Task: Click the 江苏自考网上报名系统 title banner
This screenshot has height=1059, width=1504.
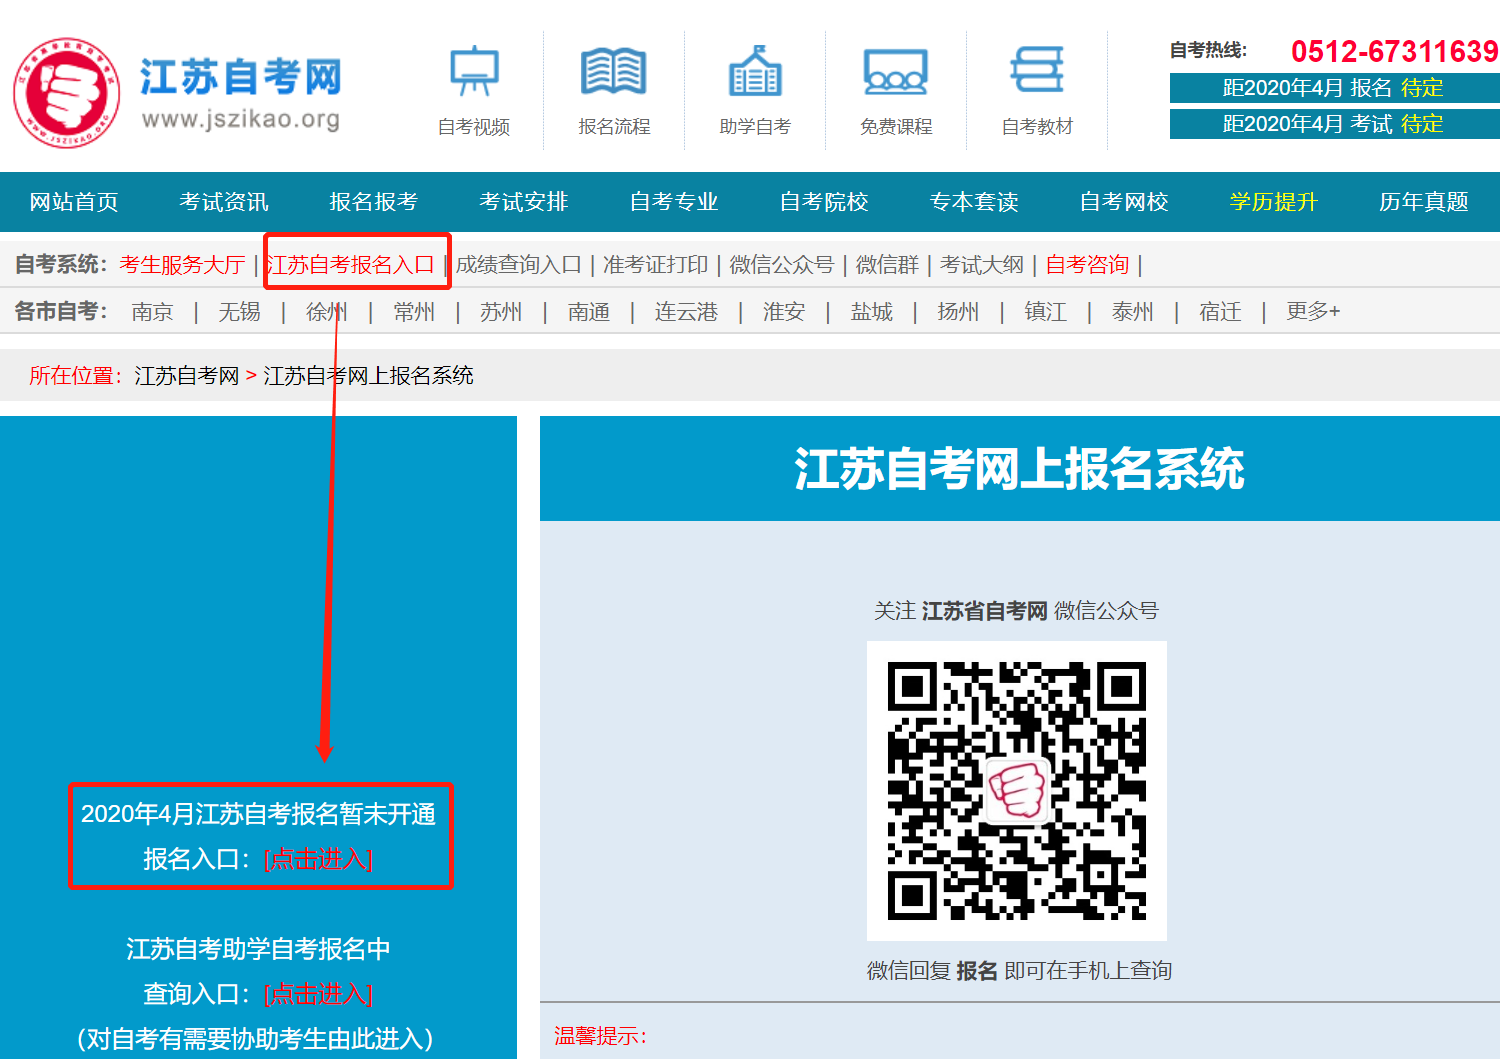Action: coord(1020,469)
